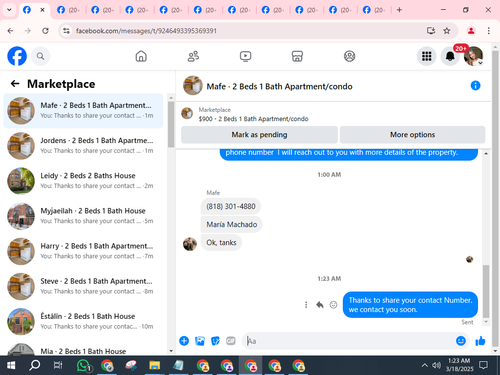Click Mafe's avatar next to Ok, tanks
Viewport: 500px width, 375px height.
click(x=190, y=244)
